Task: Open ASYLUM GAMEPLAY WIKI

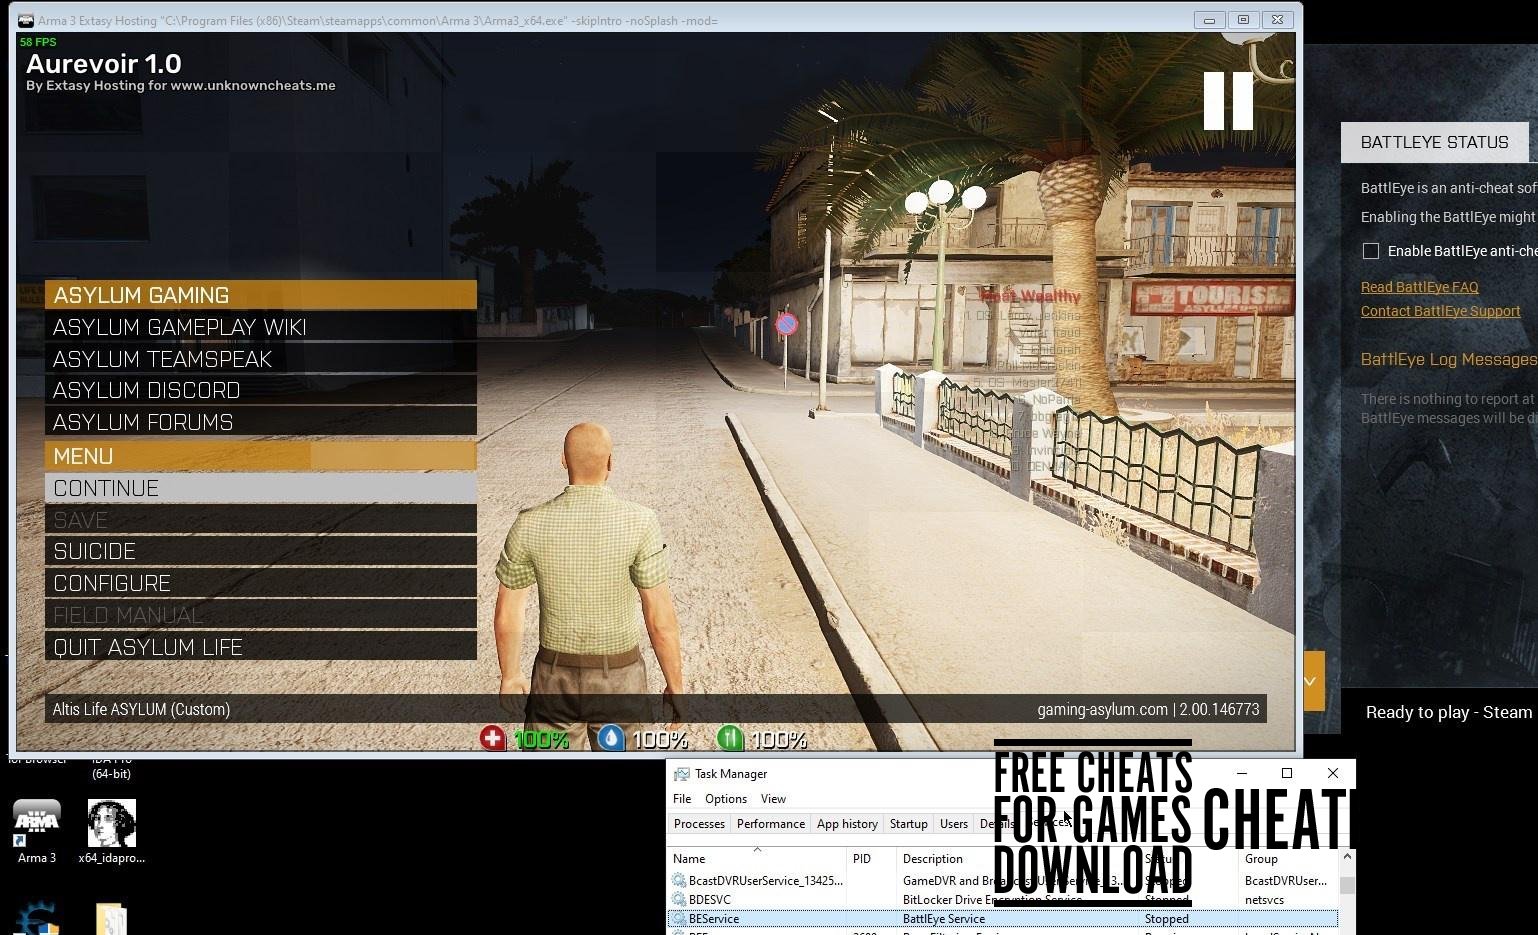Action: tap(260, 327)
